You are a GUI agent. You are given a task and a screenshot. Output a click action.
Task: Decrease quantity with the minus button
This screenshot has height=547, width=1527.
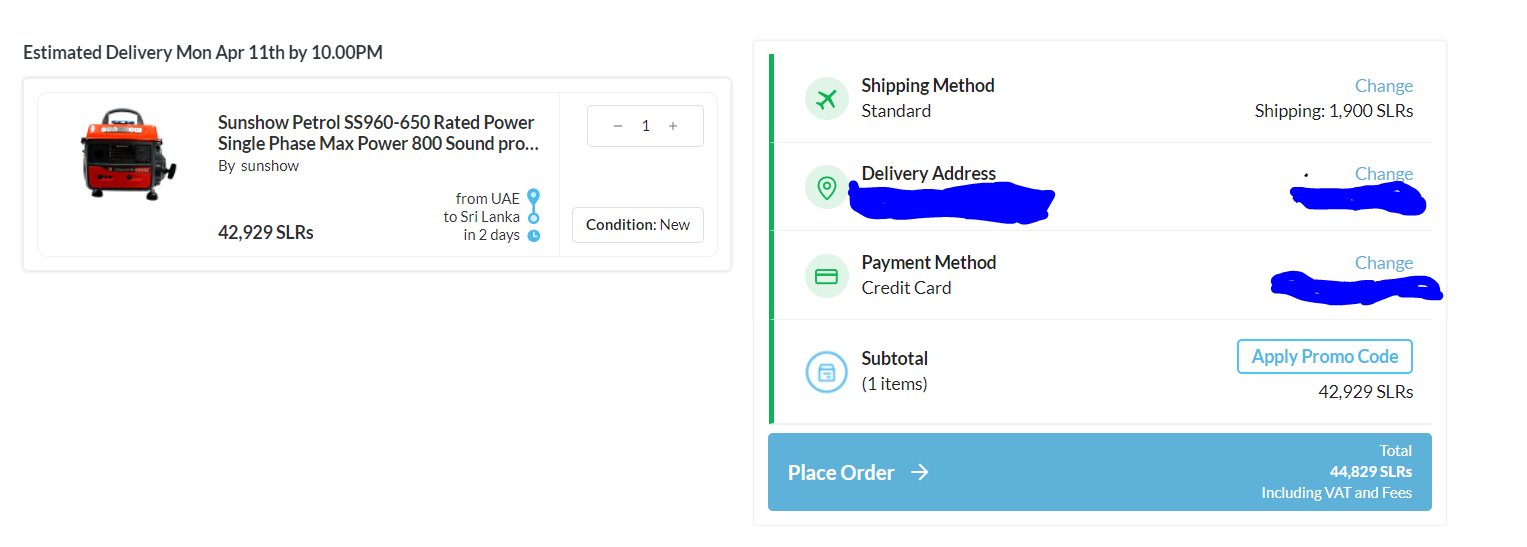(x=618, y=126)
